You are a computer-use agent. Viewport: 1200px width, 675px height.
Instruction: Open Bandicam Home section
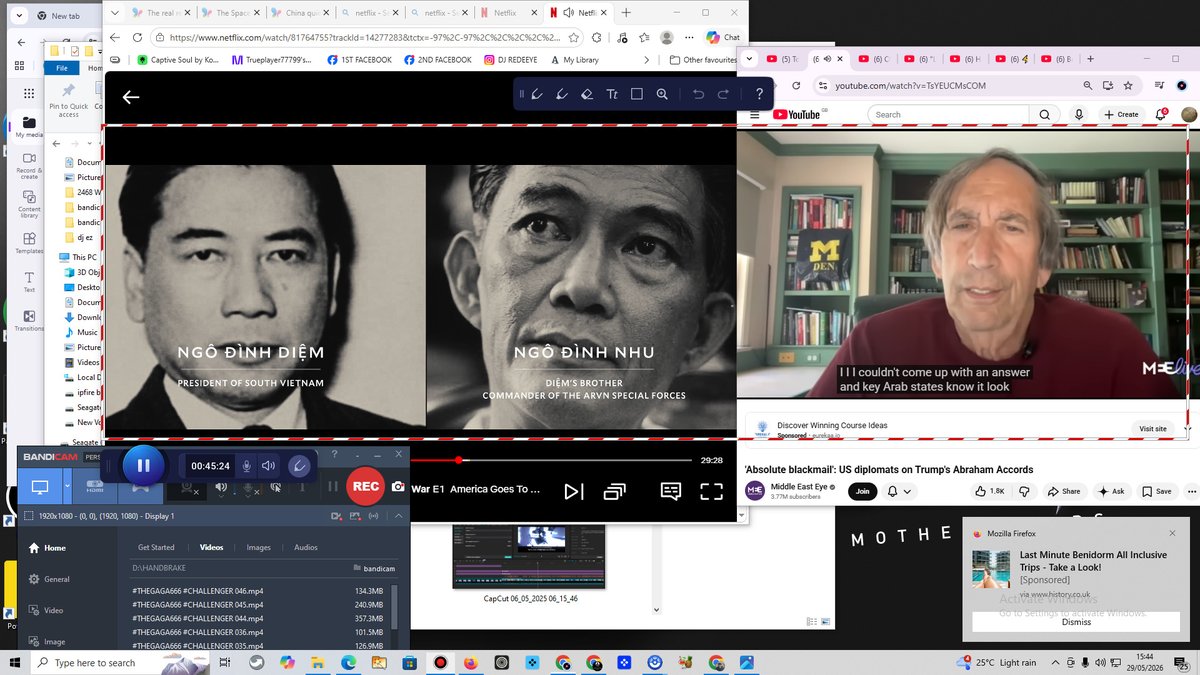46,548
